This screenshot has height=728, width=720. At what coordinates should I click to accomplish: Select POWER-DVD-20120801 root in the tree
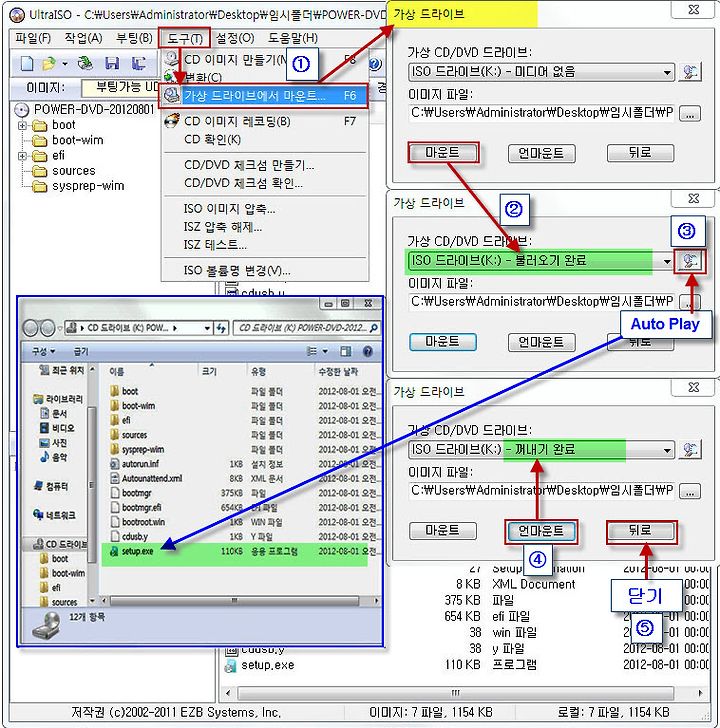(93, 110)
